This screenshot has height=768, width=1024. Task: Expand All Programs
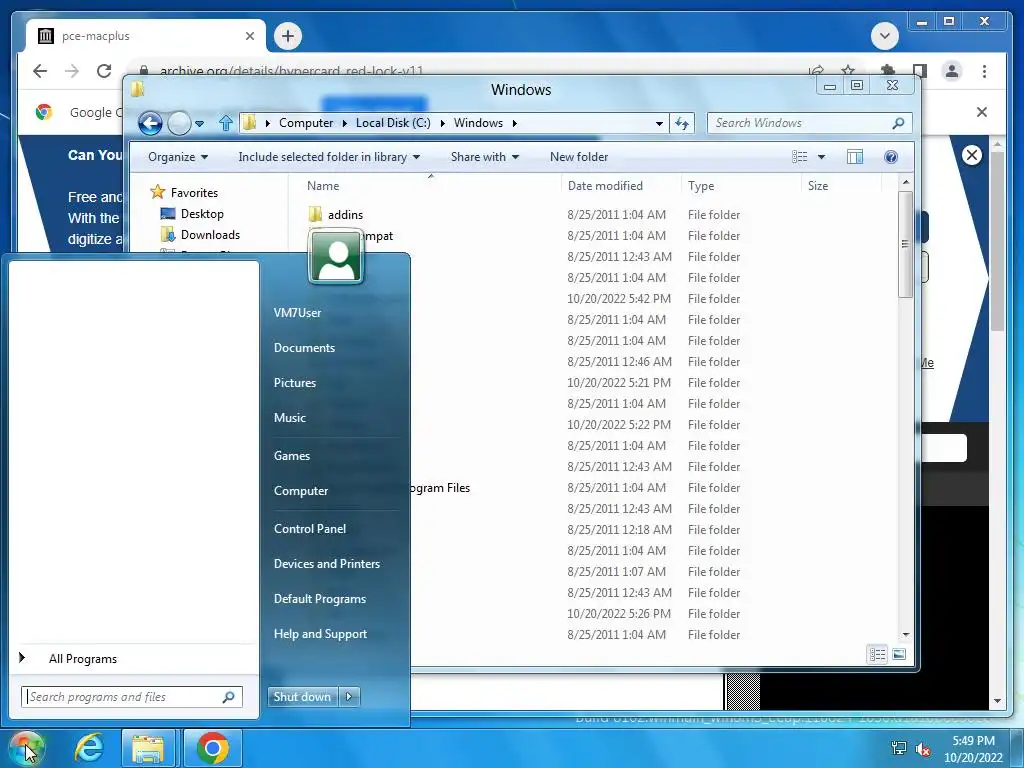click(x=82, y=659)
